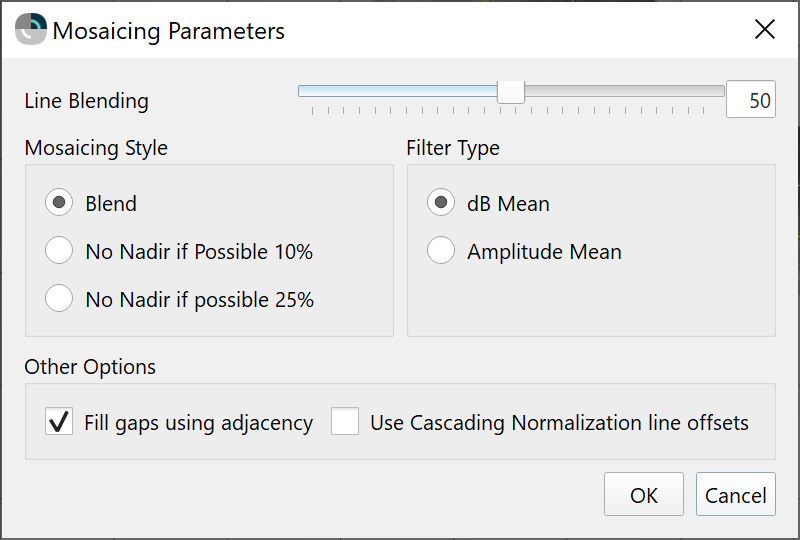Confirm settings with the OK button
The height and width of the screenshot is (540, 800).
click(643, 495)
